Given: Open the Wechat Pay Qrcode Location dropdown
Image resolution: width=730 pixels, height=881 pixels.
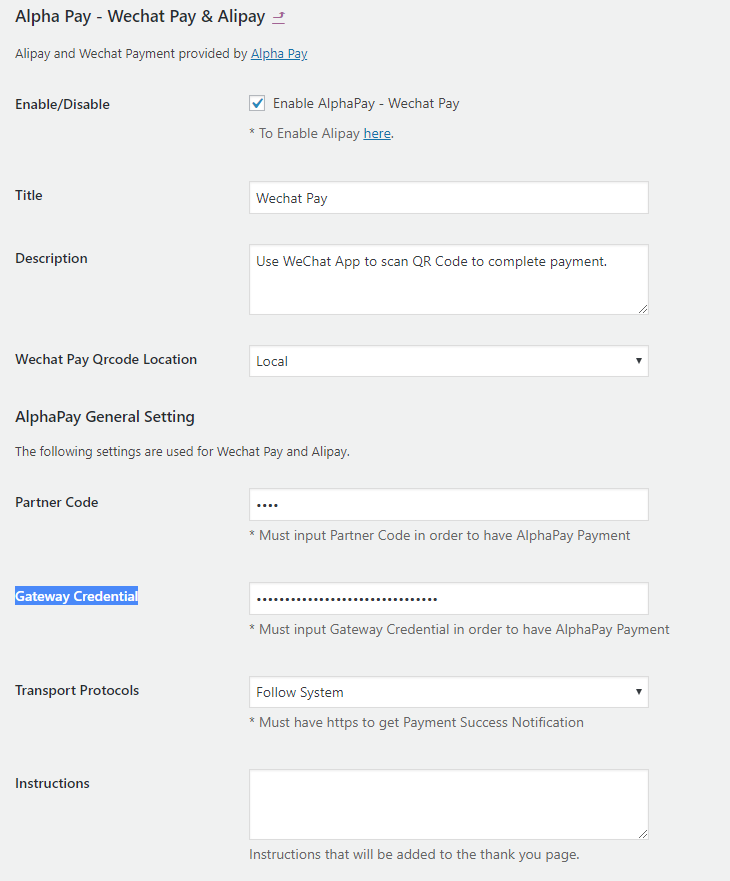Looking at the screenshot, I should (448, 361).
